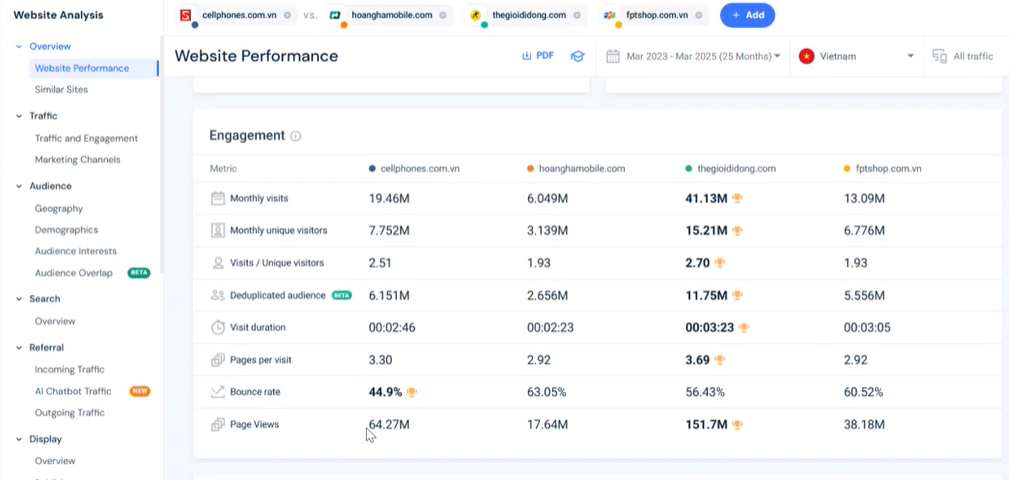This screenshot has height=480, width=1009.
Task: Open Traffic and Engagement page
Action: (x=86, y=138)
